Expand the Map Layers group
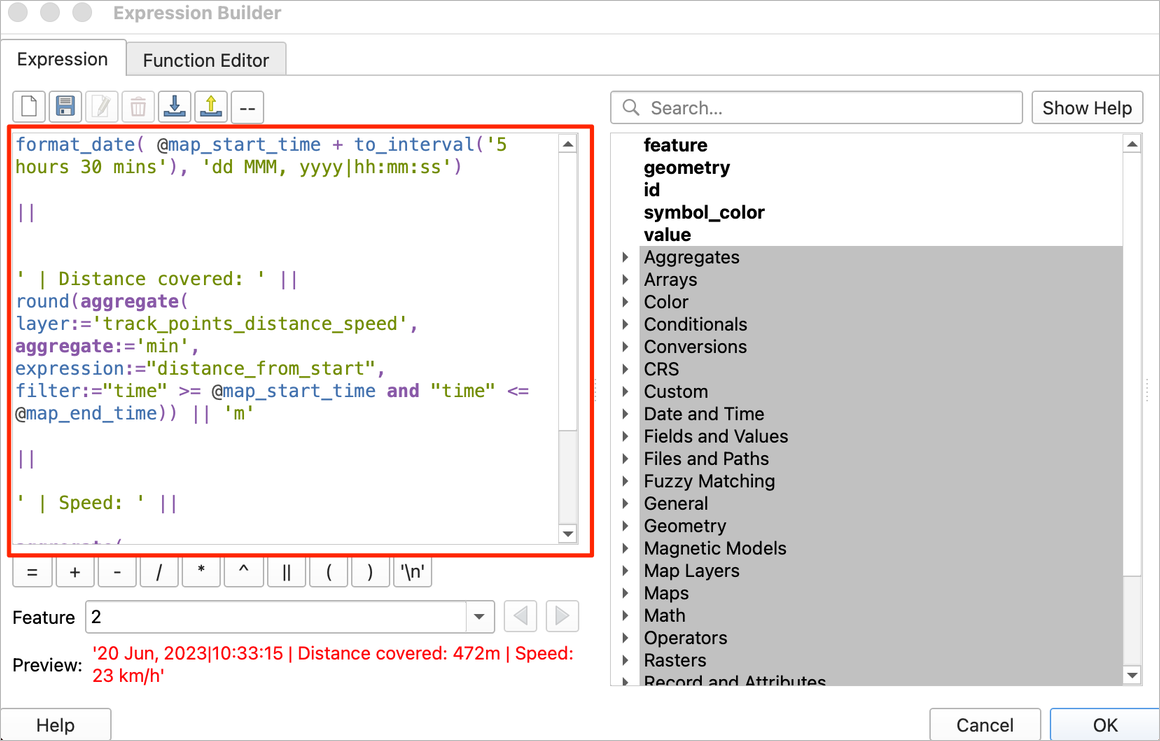 pyautogui.click(x=626, y=571)
